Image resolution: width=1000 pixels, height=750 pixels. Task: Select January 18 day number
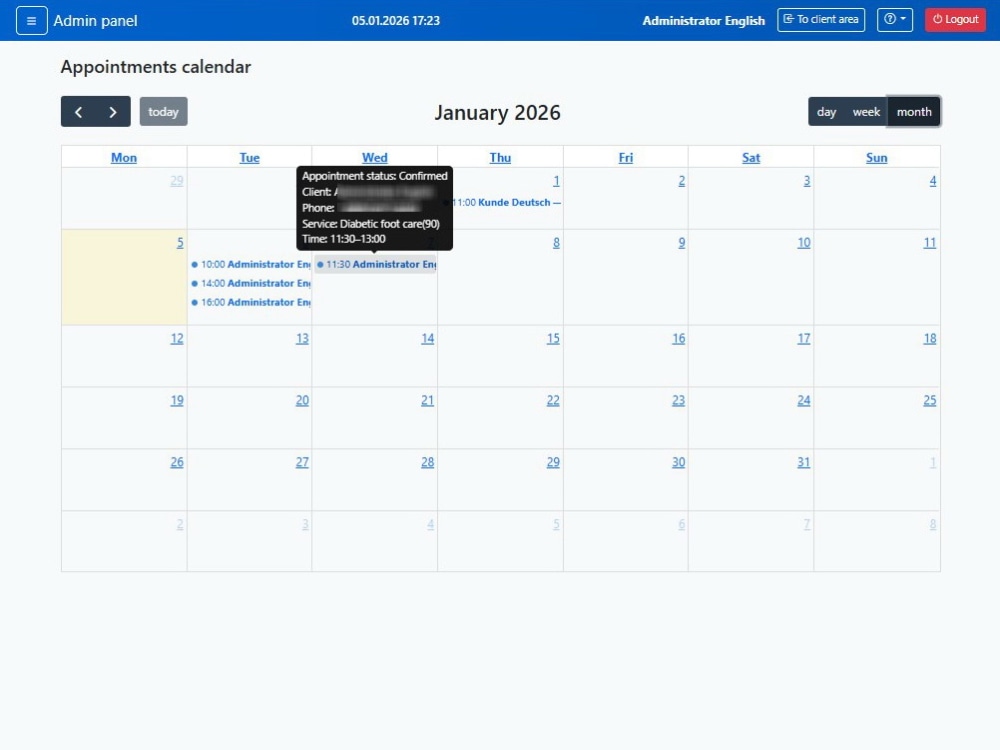point(930,339)
